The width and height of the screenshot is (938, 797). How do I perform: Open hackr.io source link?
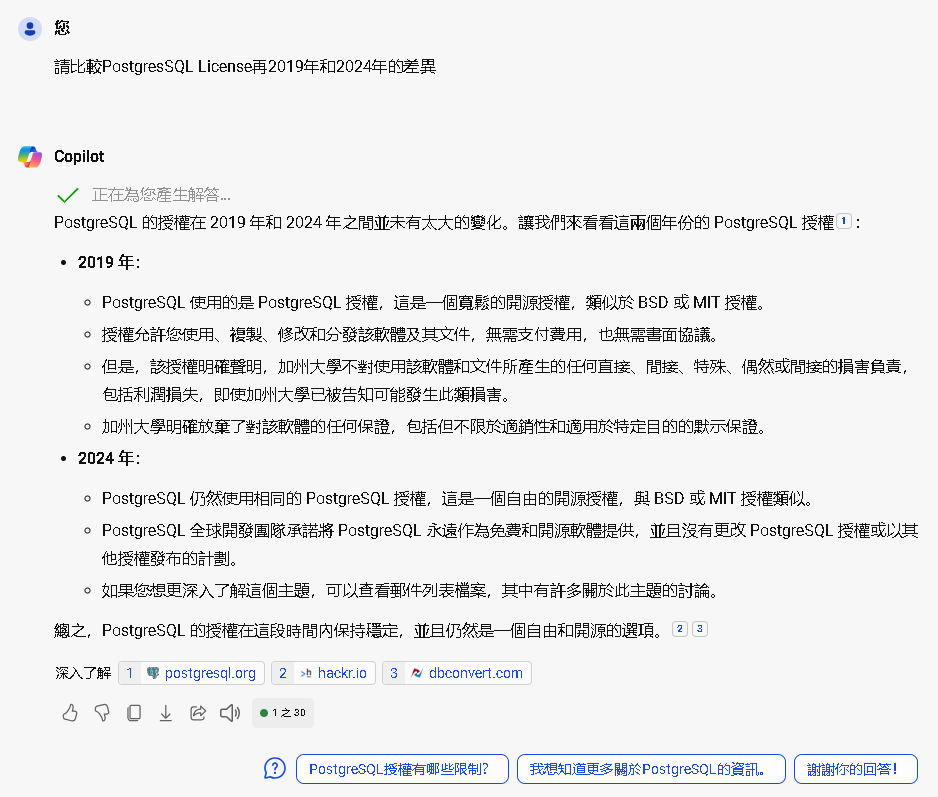(x=323, y=673)
